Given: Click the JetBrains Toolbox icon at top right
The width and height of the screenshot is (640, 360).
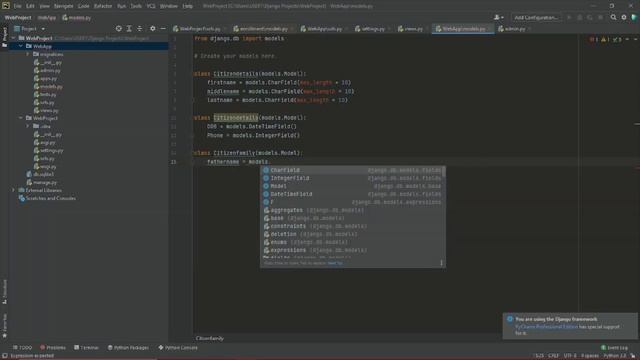Looking at the screenshot, I should point(634,18).
